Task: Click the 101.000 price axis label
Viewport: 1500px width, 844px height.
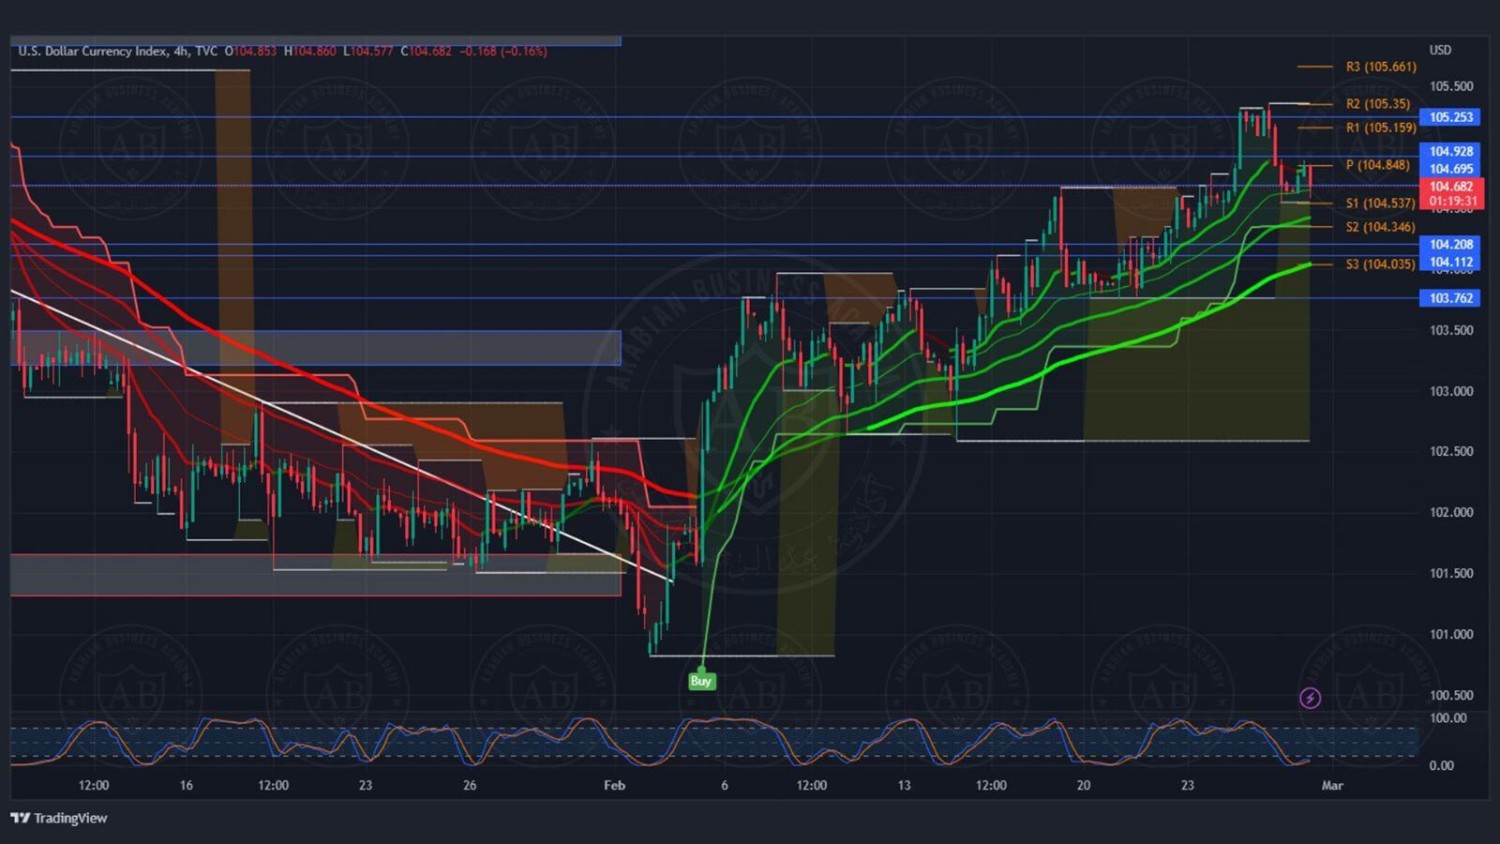Action: click(1451, 635)
